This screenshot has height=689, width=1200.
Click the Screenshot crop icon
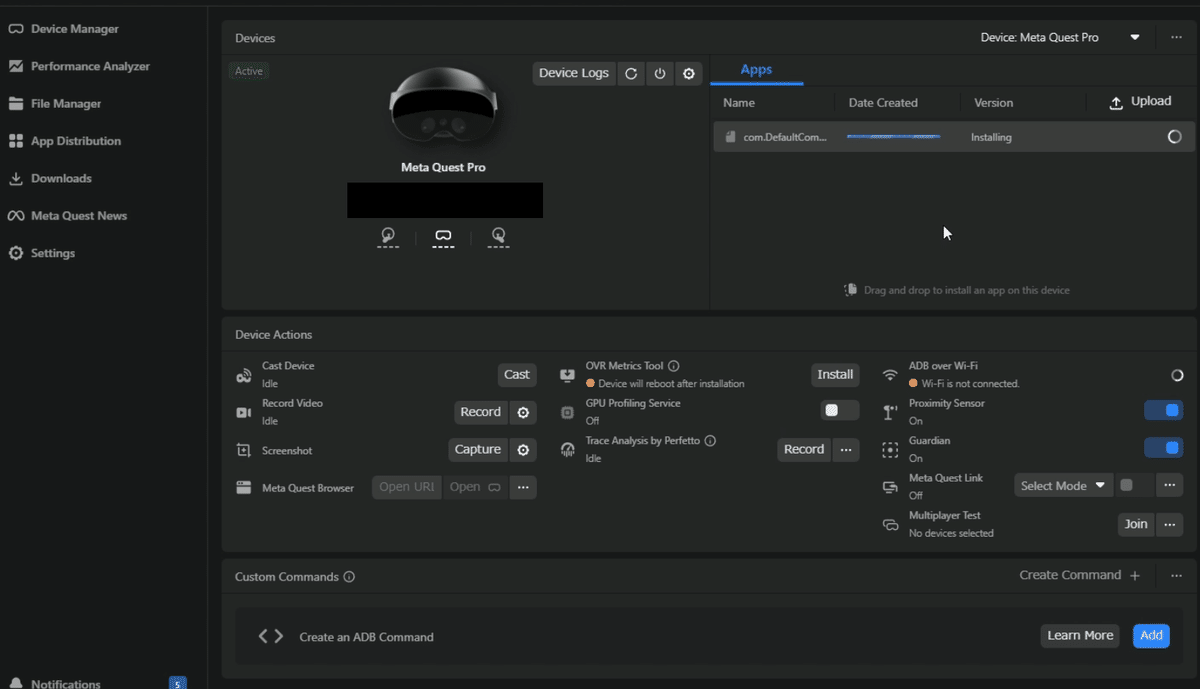[243, 451]
